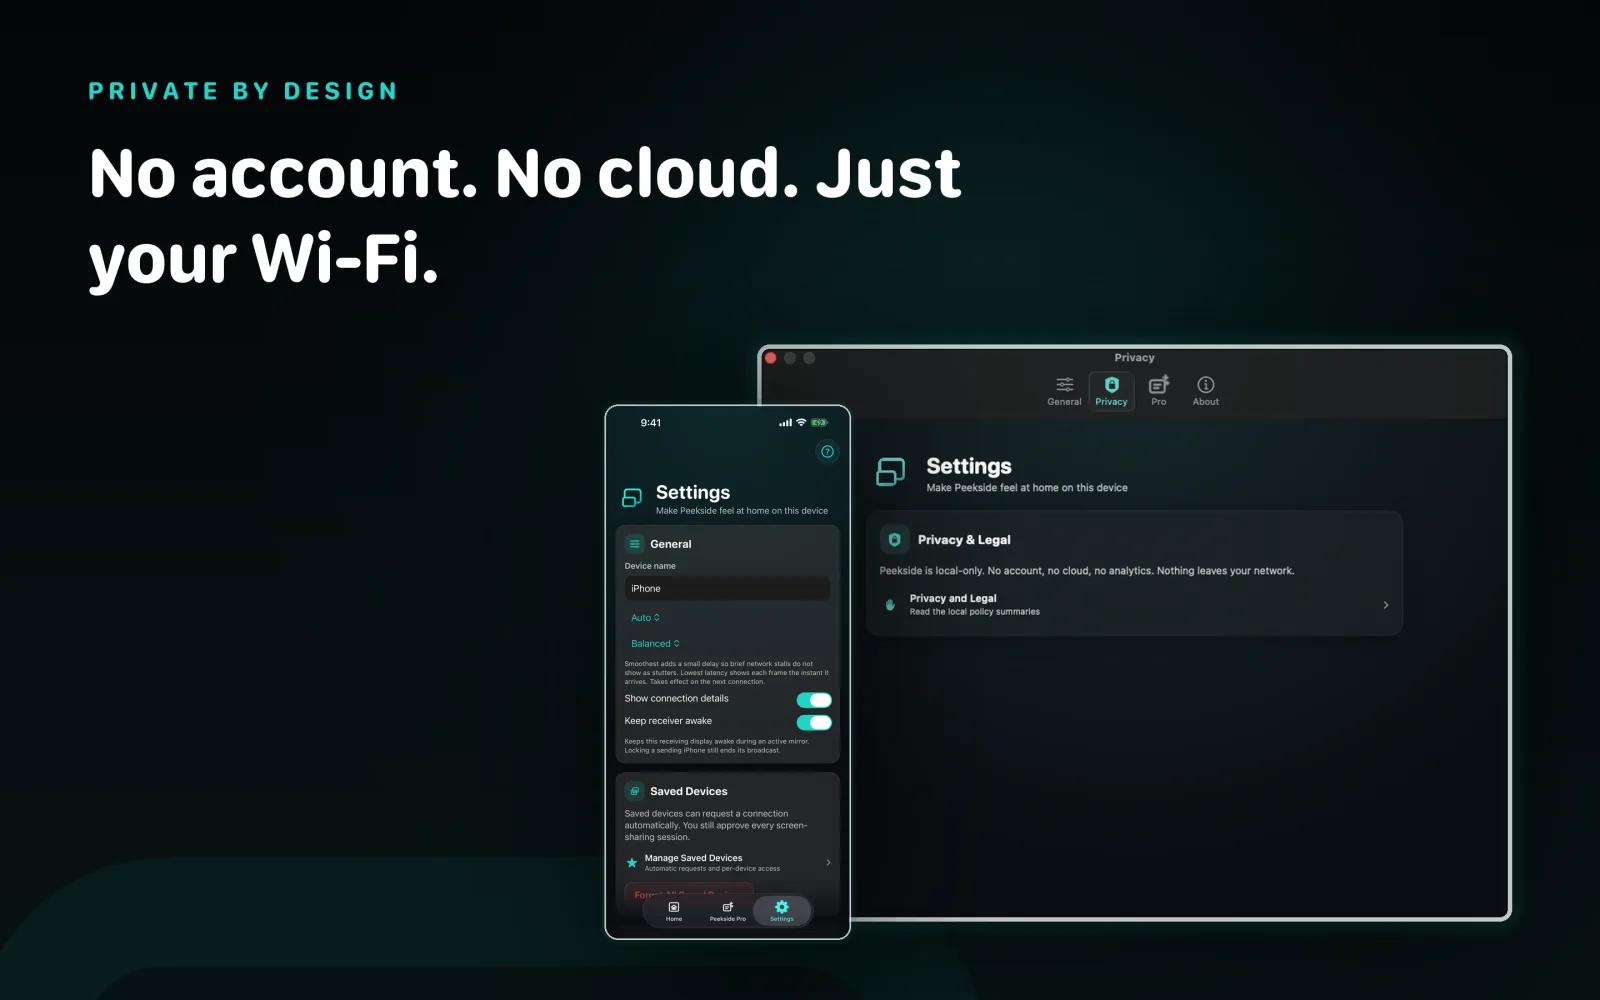Tap the Settings gear tab on phone
1600x1000 pixels.
coord(782,910)
